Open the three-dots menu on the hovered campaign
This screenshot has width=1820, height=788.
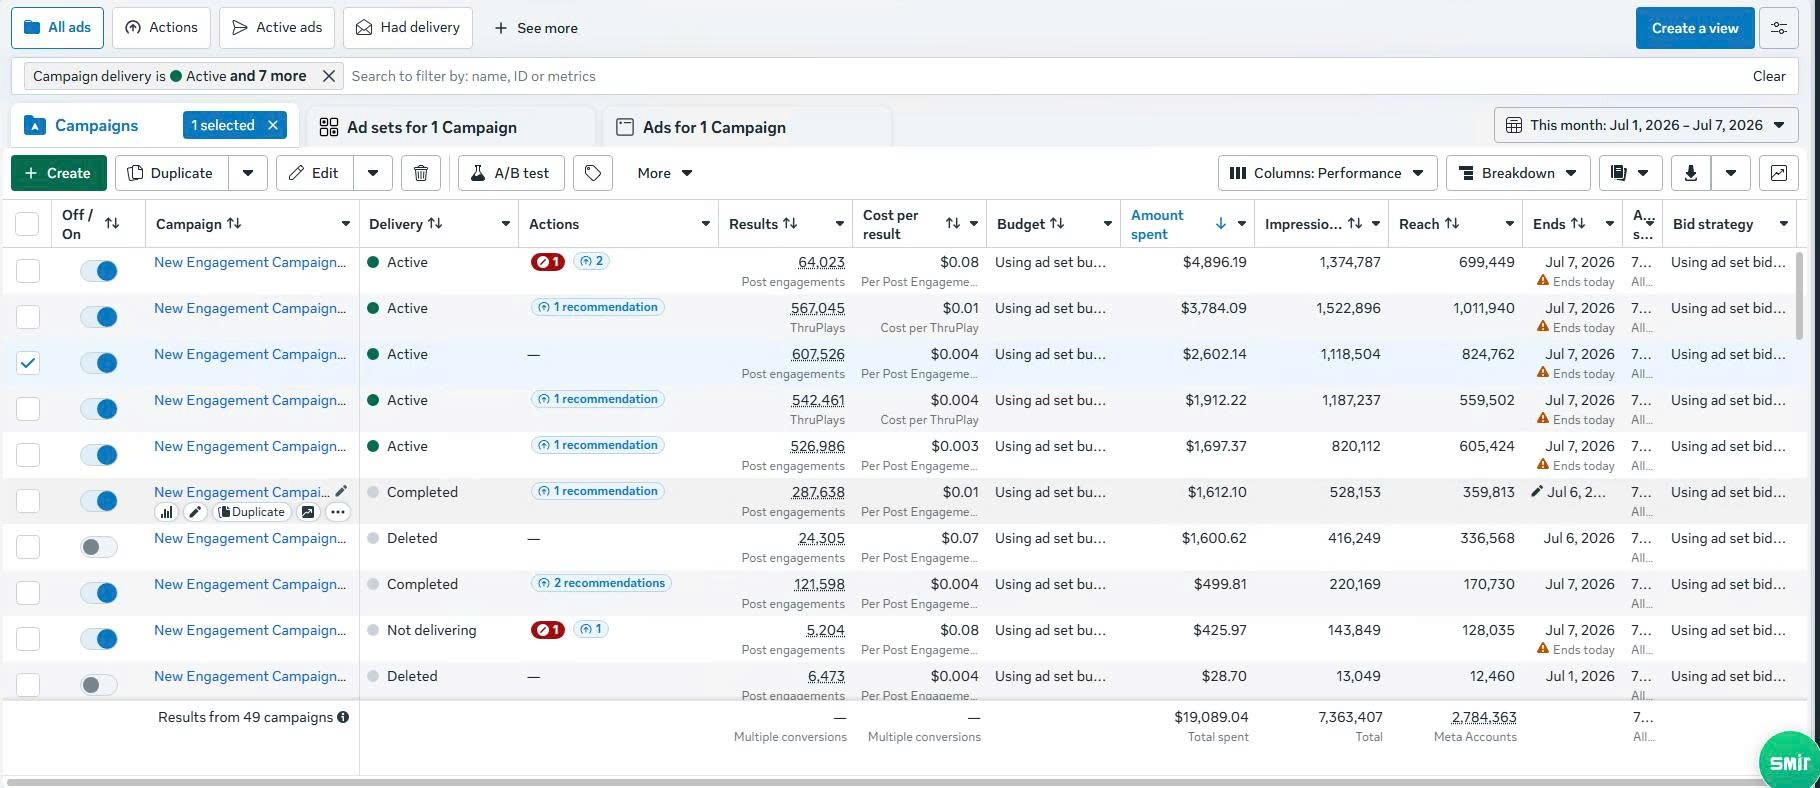click(338, 512)
